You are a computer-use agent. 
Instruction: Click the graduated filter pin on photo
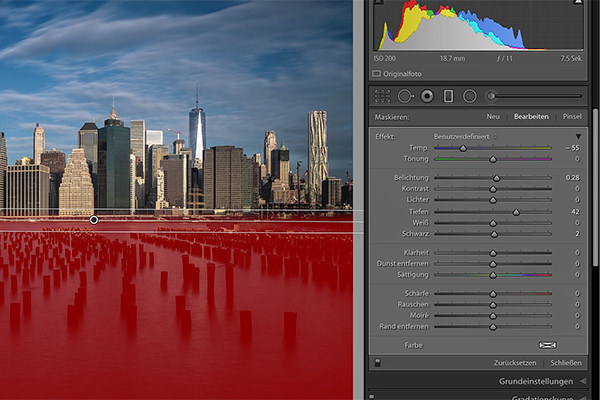tap(94, 220)
